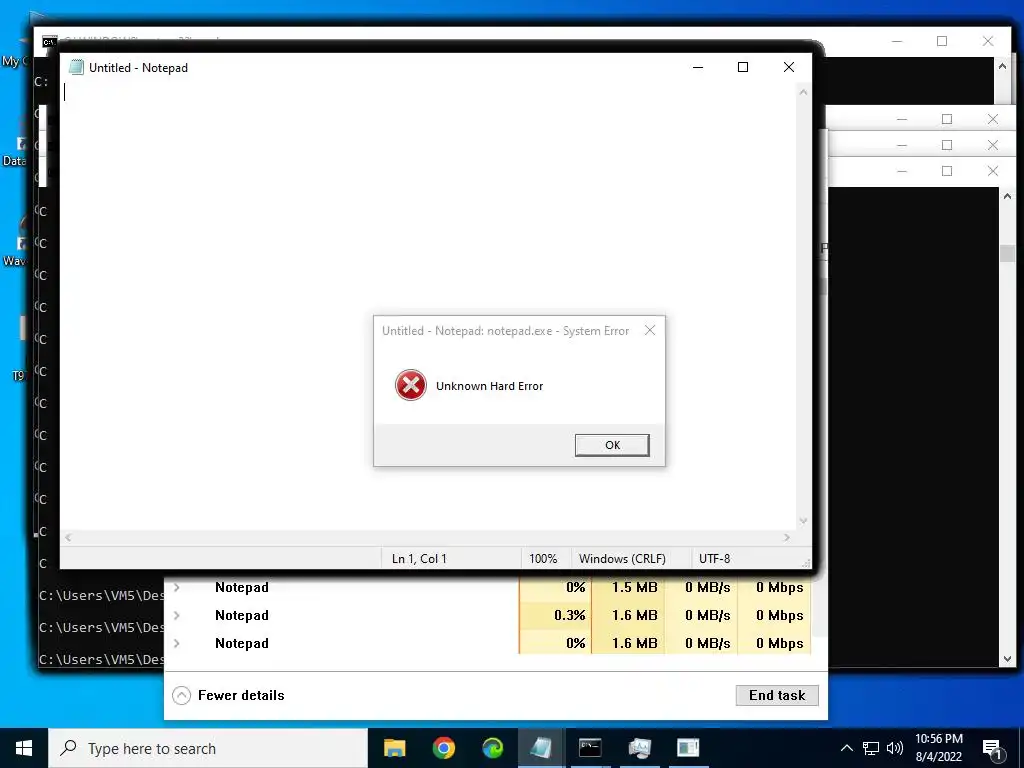Expand the Notepad row showing 1.5 MB
Image resolution: width=1024 pixels, height=768 pixels.
177,588
